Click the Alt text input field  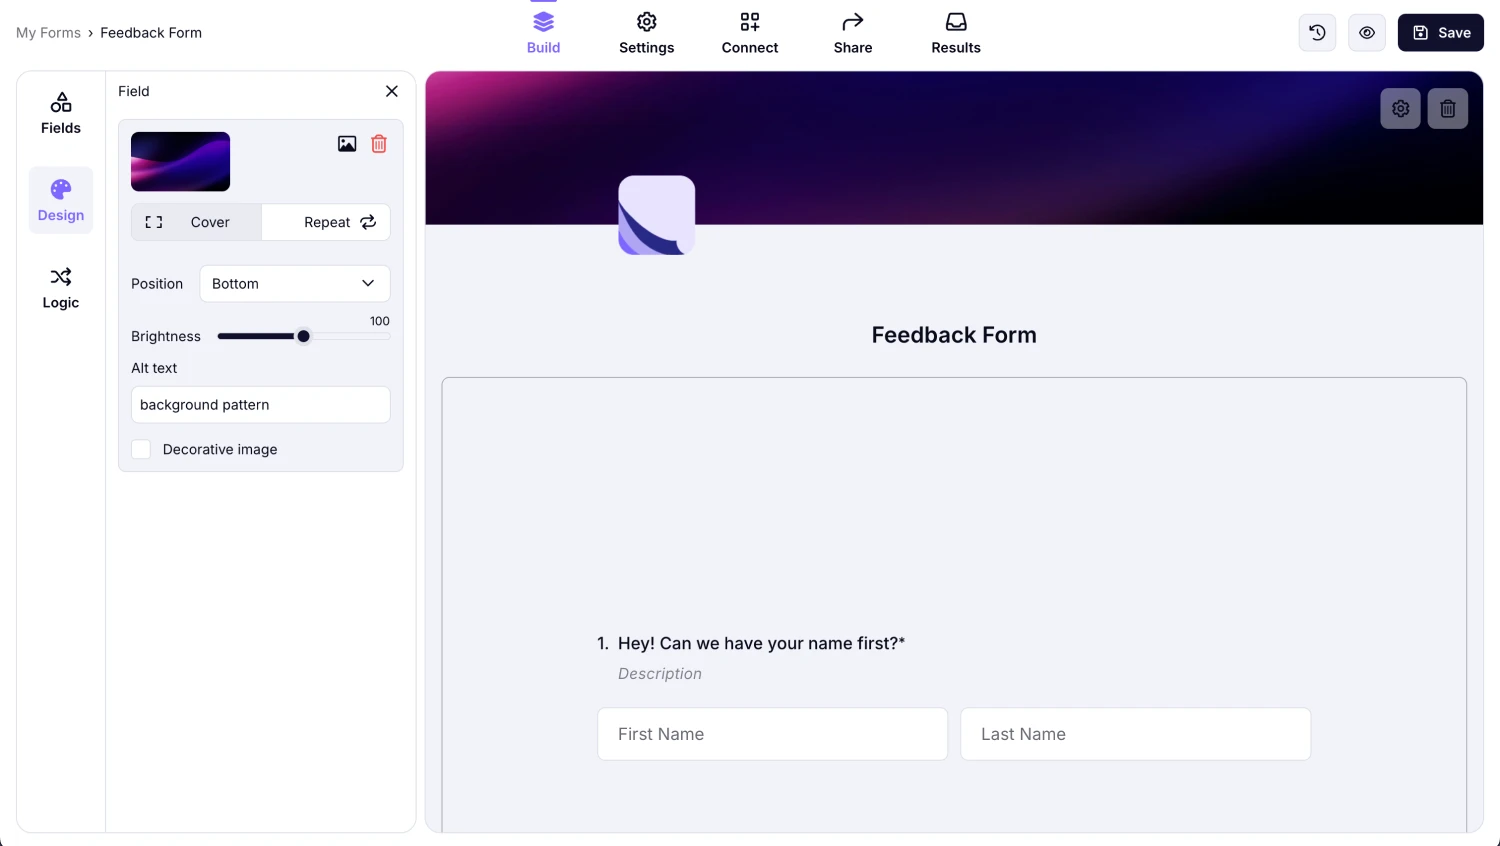260,405
